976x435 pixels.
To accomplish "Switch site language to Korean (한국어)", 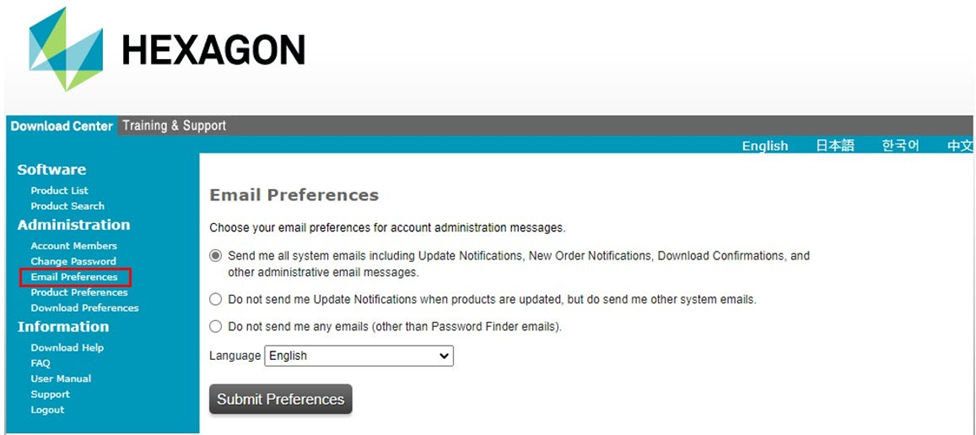I will point(900,146).
